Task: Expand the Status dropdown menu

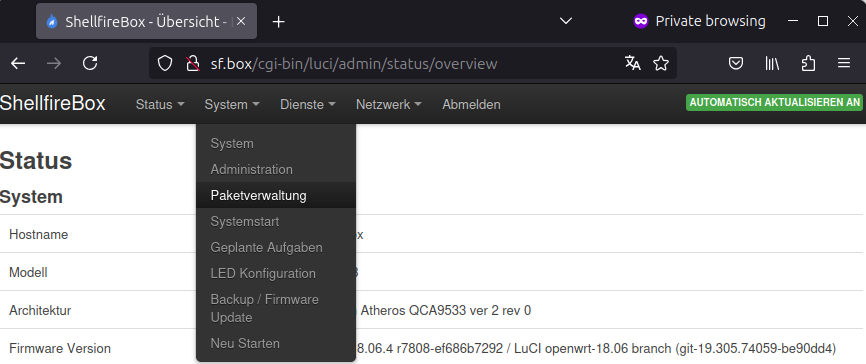Action: pyautogui.click(x=160, y=104)
